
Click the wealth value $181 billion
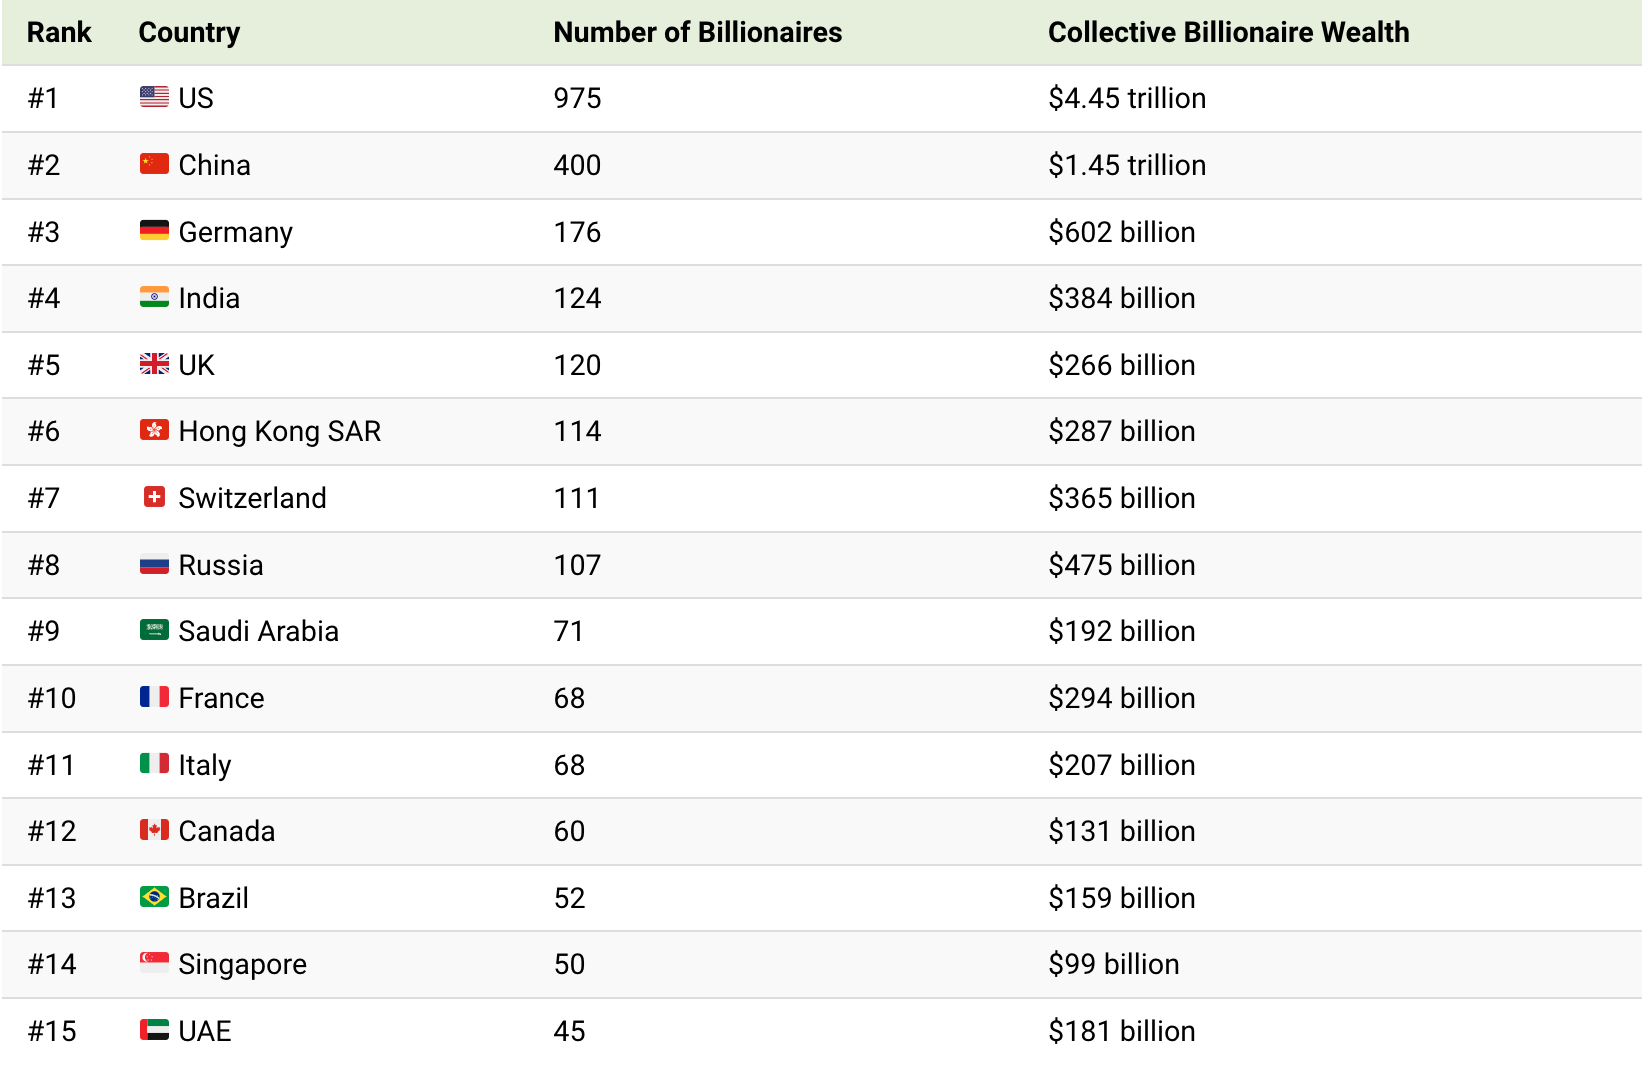pos(1122,1031)
